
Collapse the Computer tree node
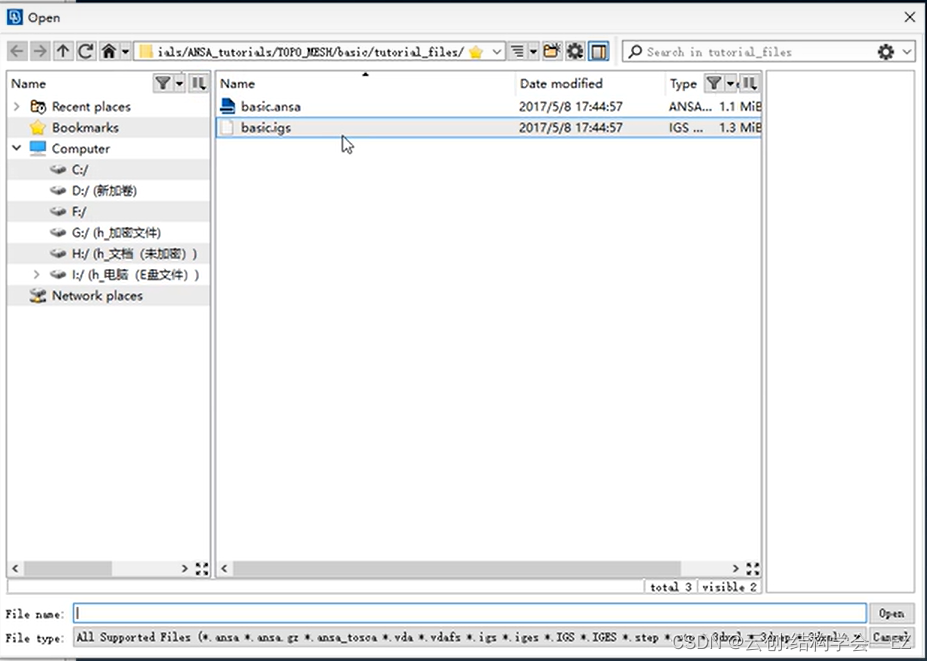[x=17, y=148]
